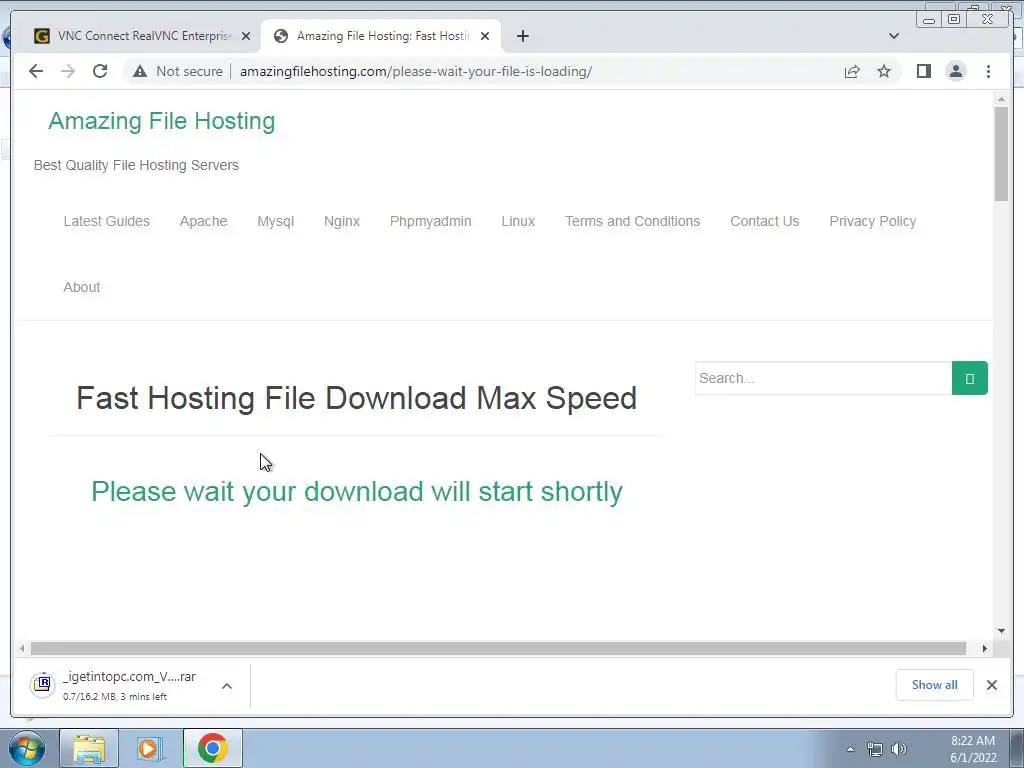This screenshot has width=1024, height=768.
Task: Show hidden system tray icons
Action: 850,749
